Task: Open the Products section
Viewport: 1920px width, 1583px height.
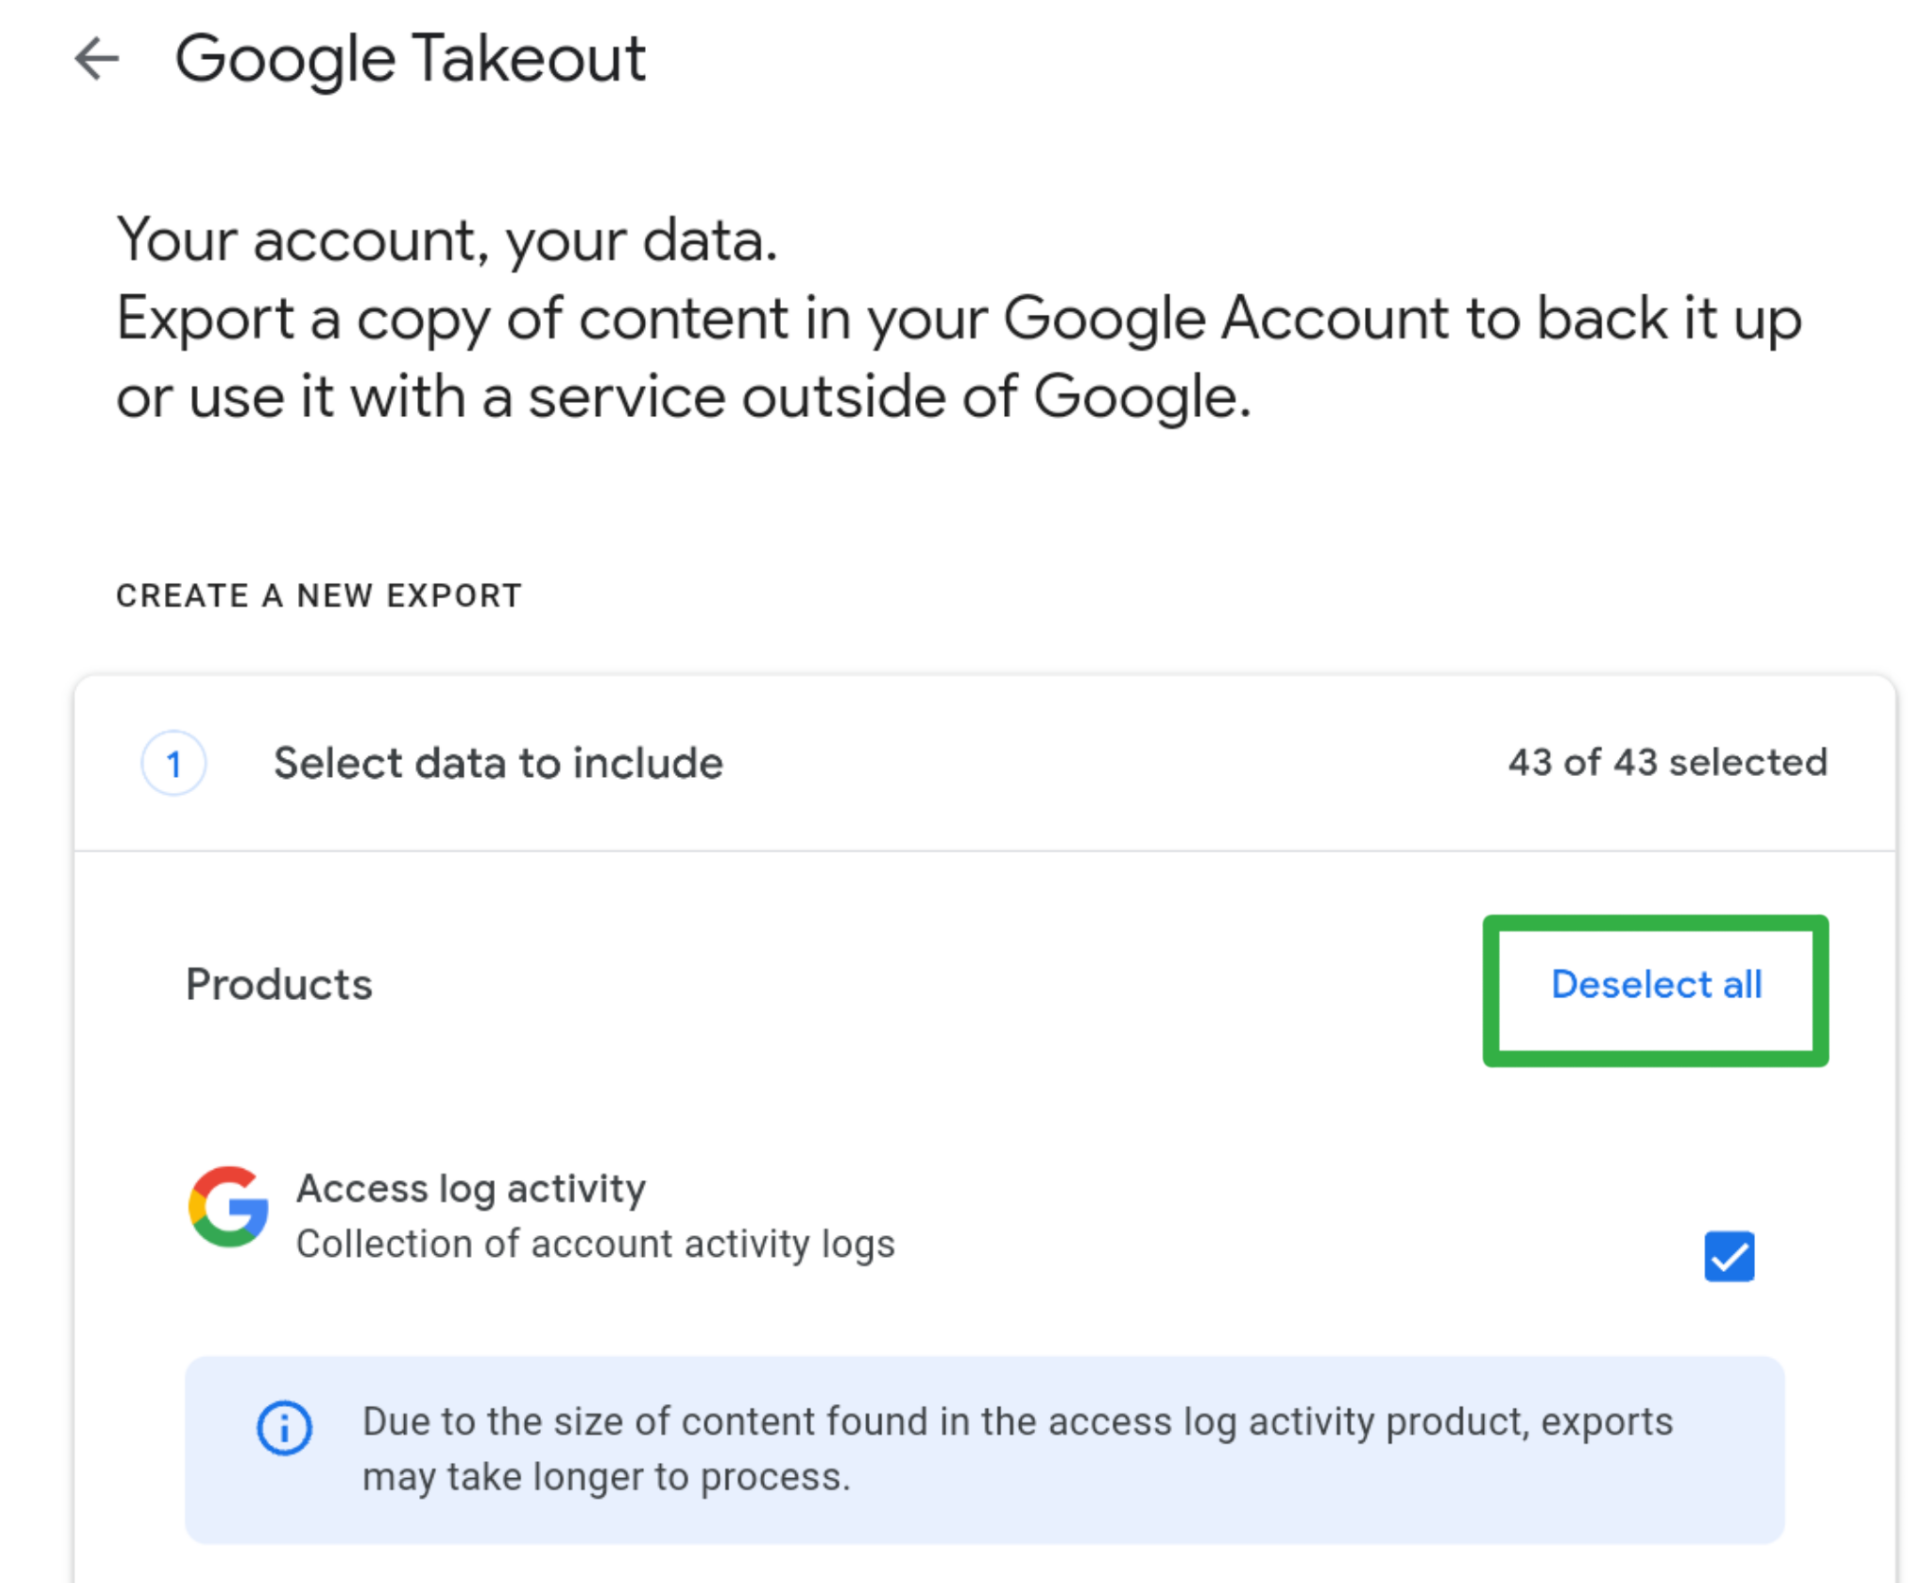Action: 279,984
